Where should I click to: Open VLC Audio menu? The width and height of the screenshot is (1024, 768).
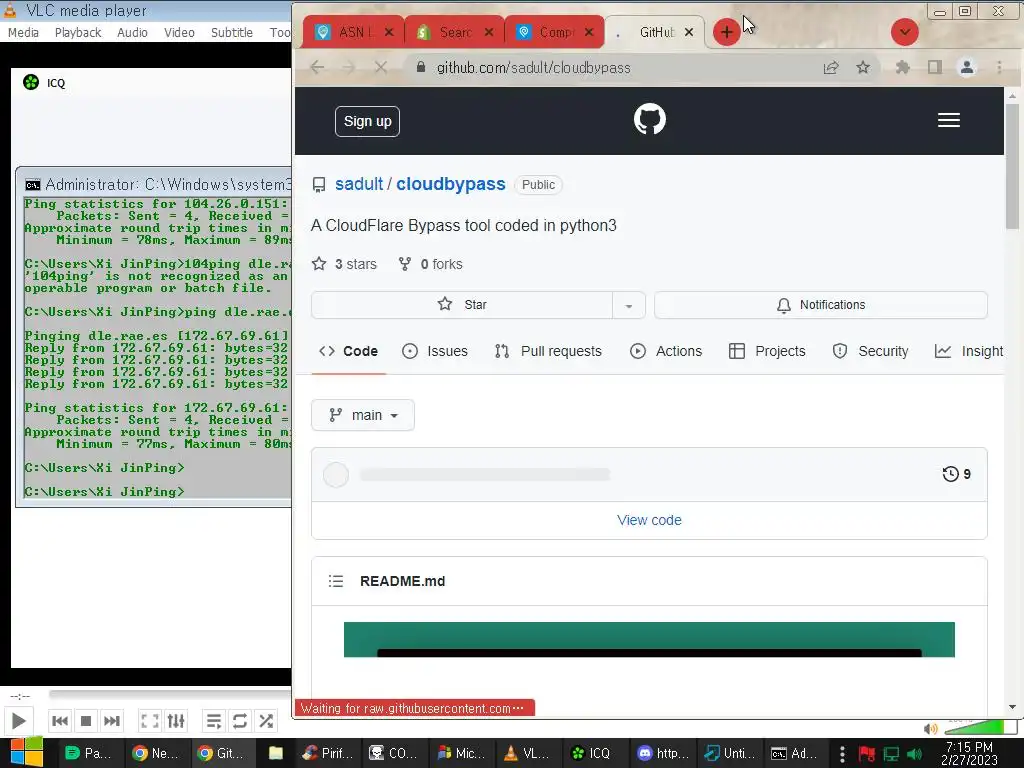click(x=132, y=32)
